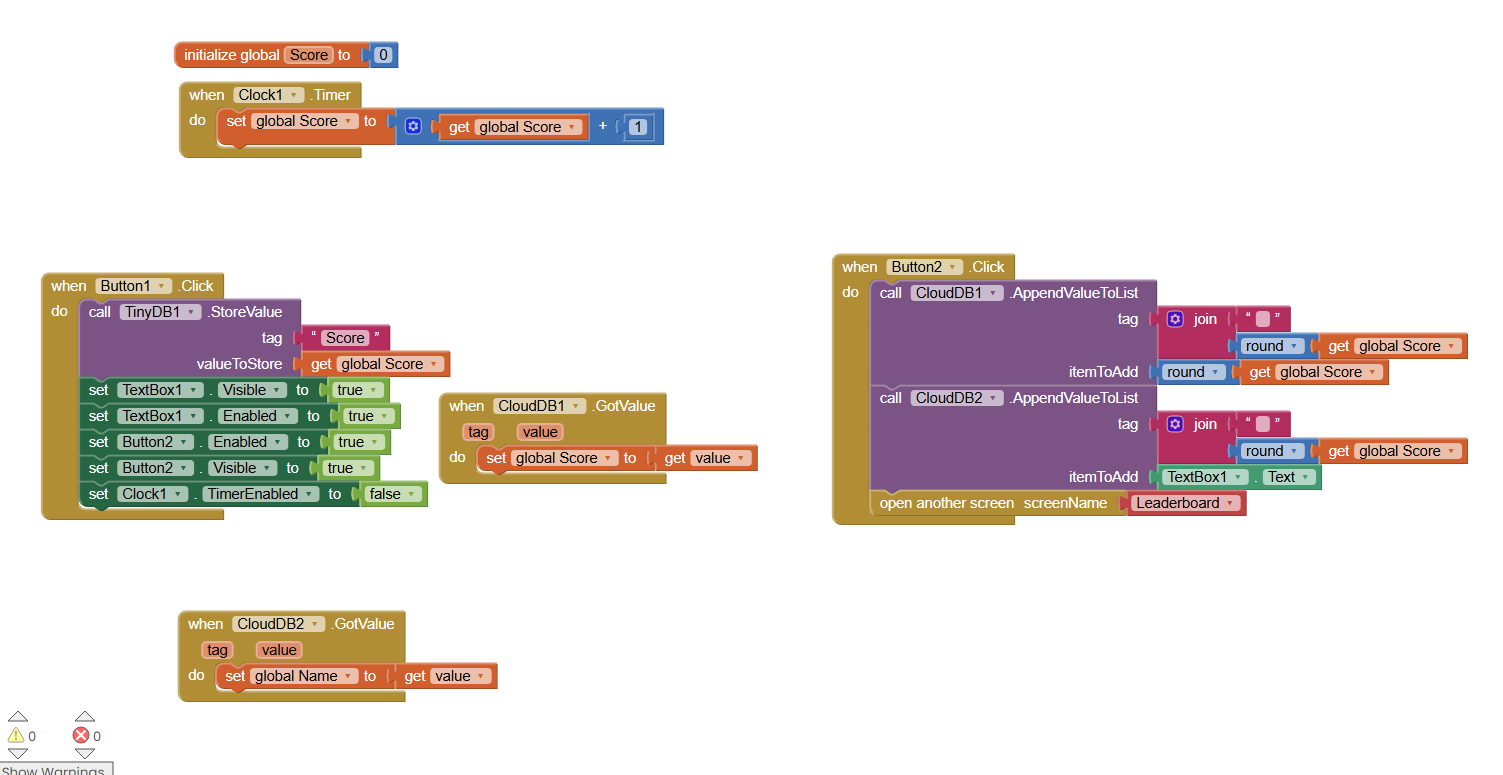The height and width of the screenshot is (775, 1503).
Task: Toggle the true value for TextBox1 Visible
Action: (356, 390)
